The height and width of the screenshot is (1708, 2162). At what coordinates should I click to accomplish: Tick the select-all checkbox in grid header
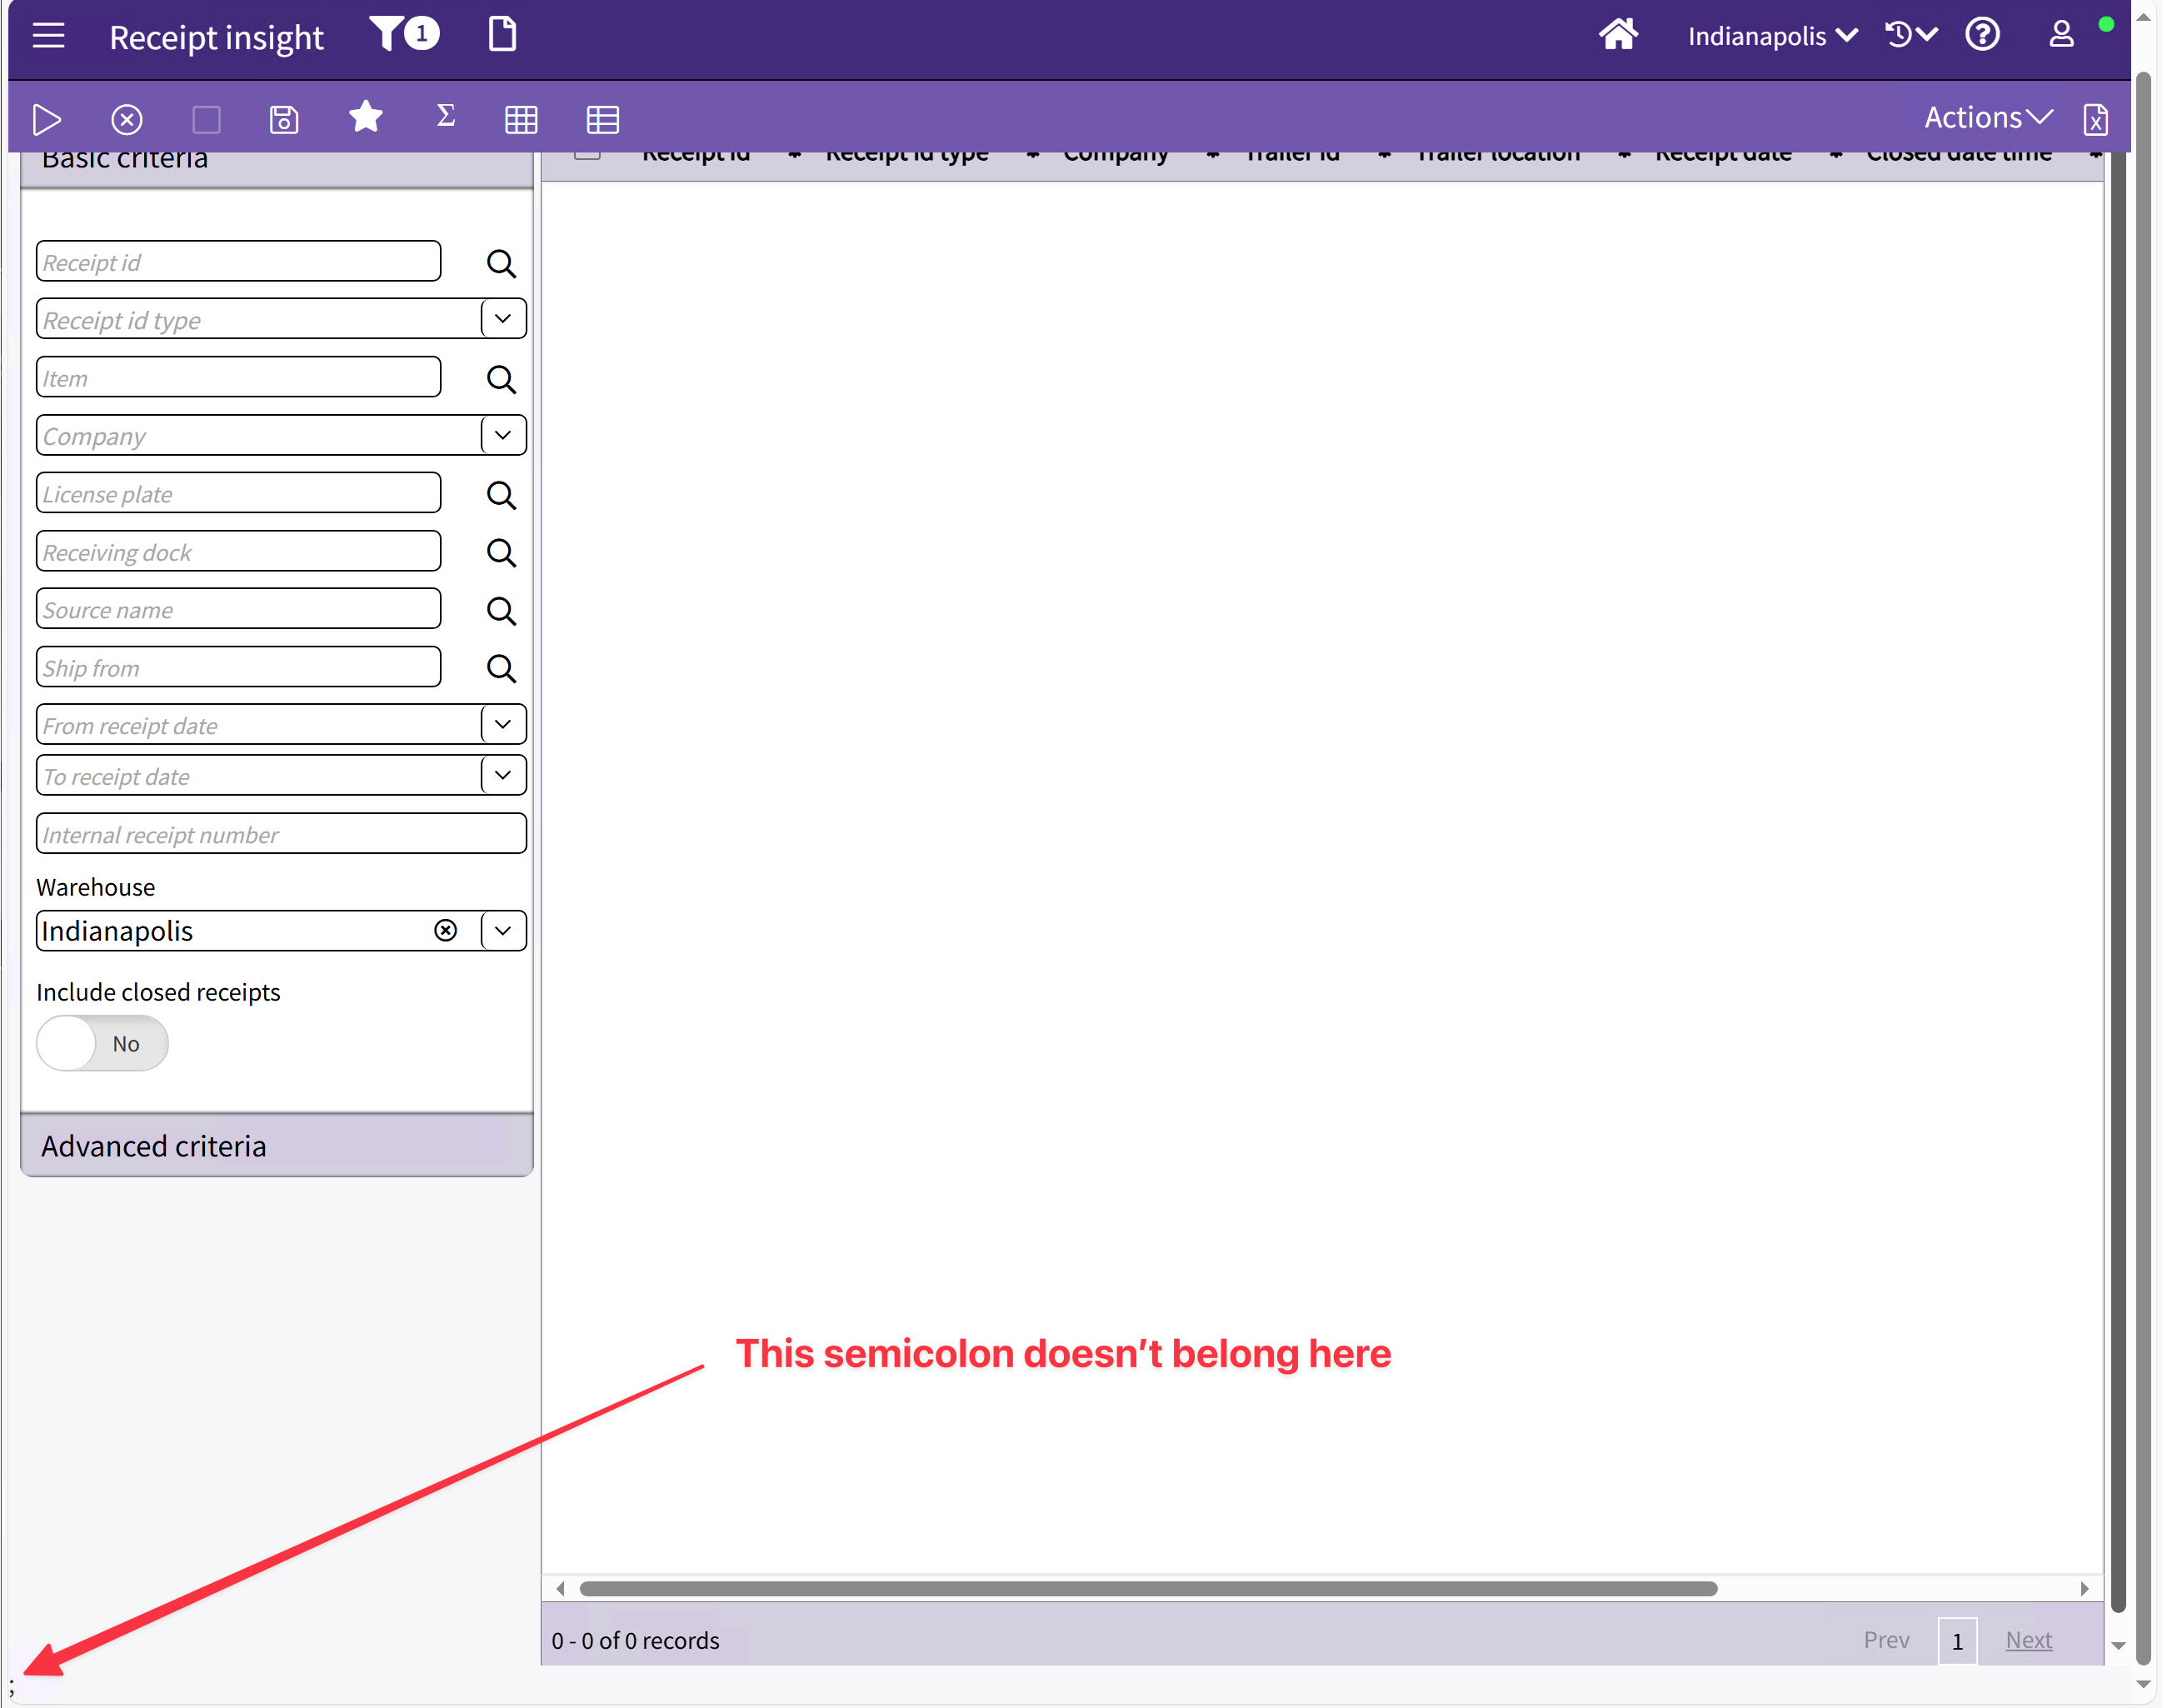[587, 154]
